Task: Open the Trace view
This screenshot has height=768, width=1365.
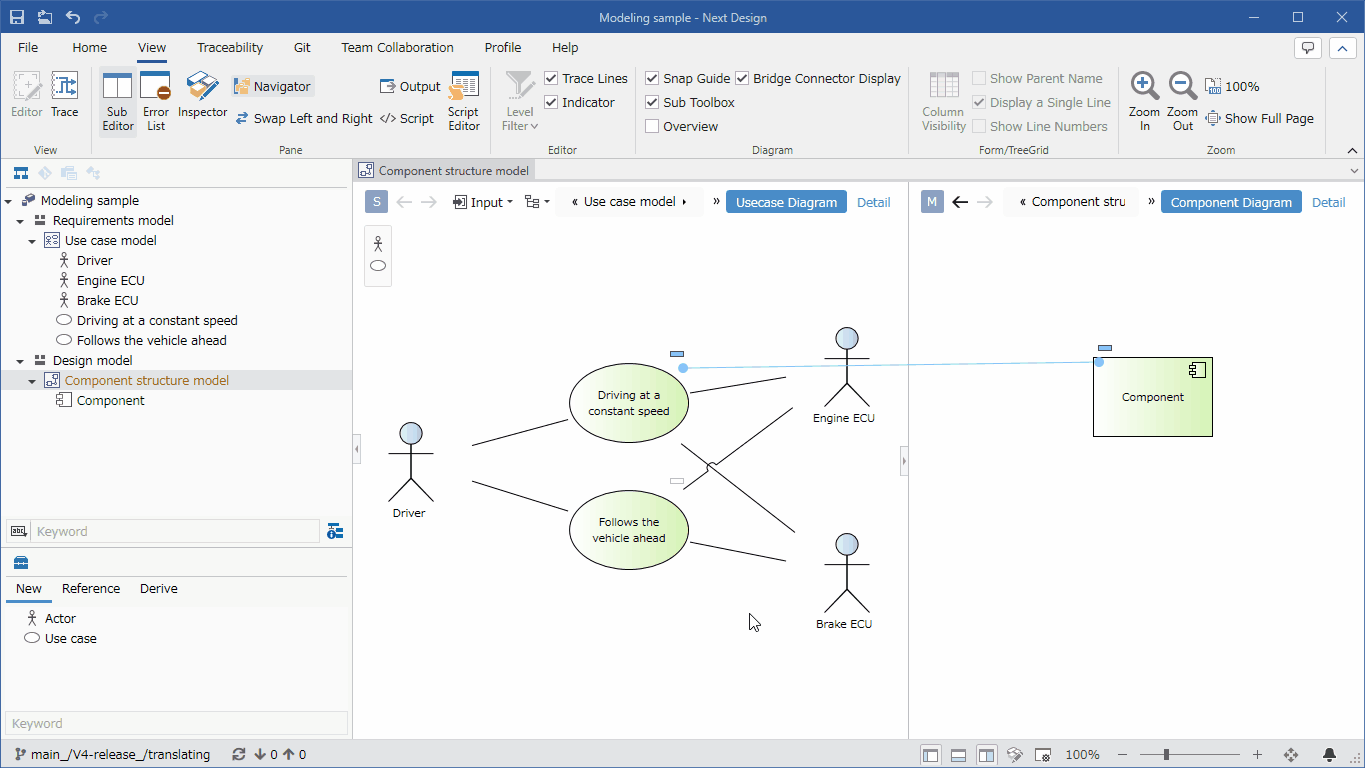Action: 65,95
